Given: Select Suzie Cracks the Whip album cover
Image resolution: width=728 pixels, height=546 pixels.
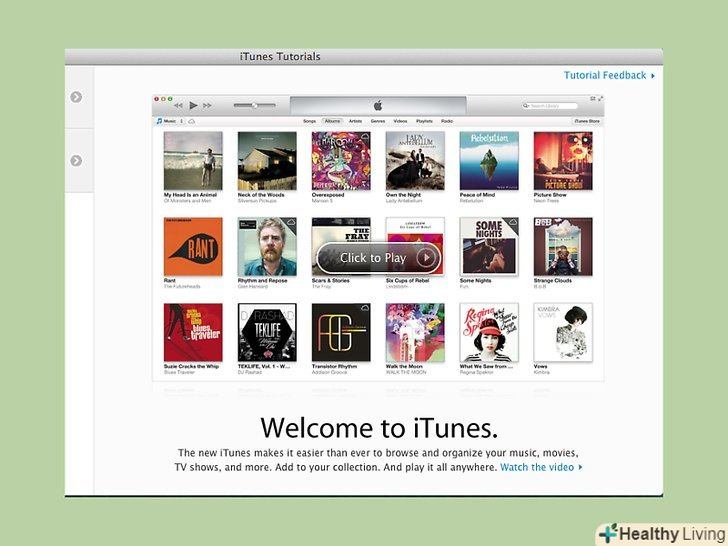Looking at the screenshot, I should point(193,332).
